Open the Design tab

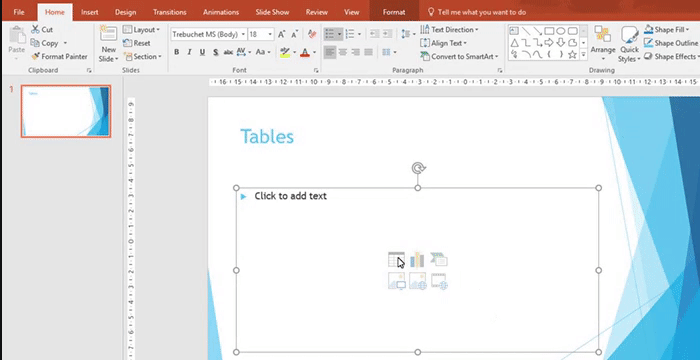[125, 12]
